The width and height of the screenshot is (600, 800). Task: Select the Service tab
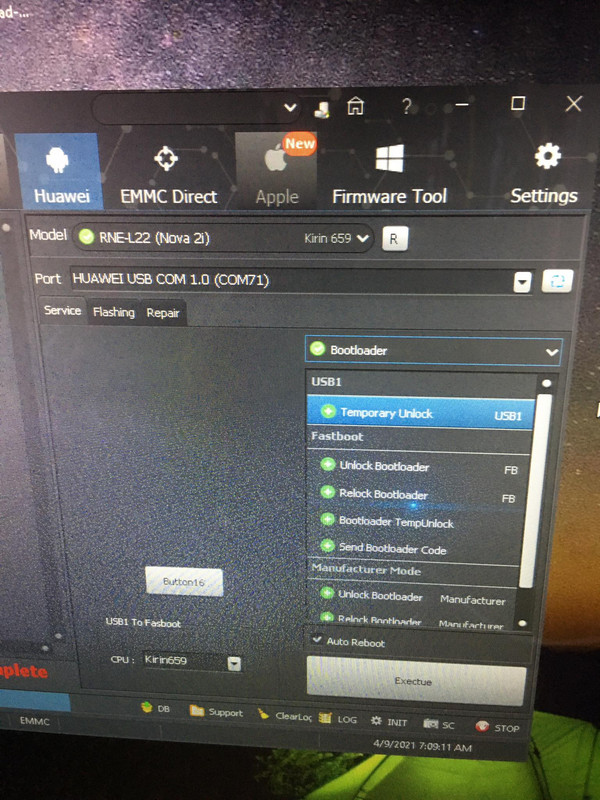(62, 311)
